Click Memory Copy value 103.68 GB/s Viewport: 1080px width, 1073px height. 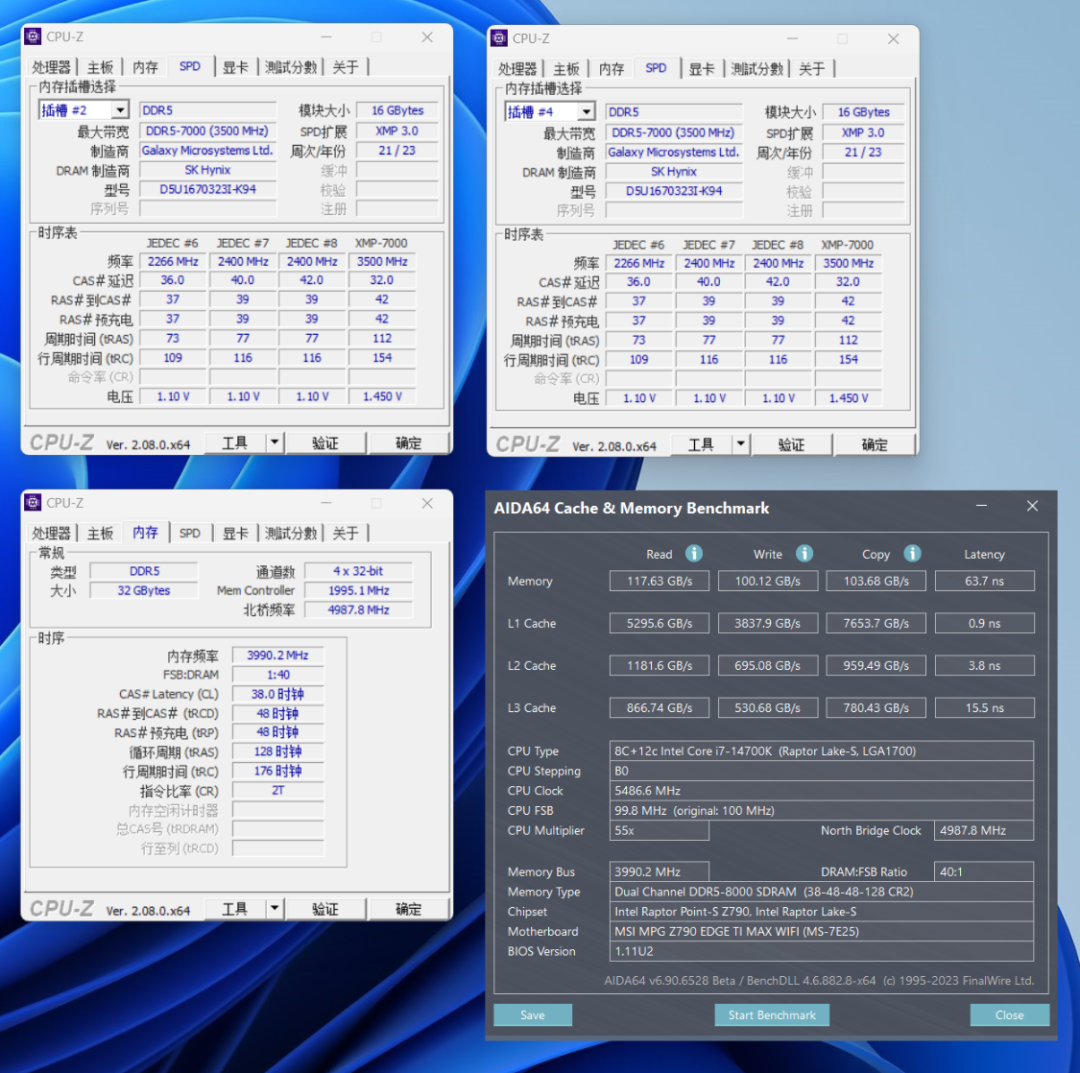tap(876, 581)
